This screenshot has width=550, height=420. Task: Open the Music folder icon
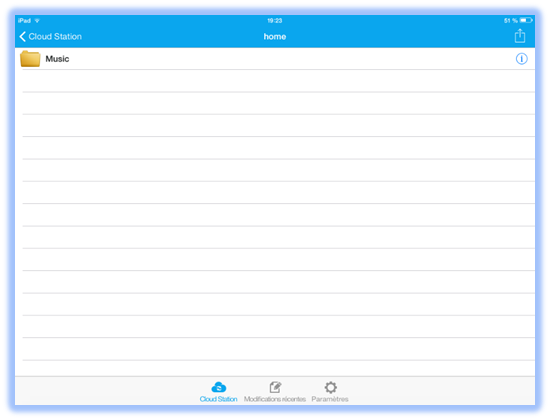point(30,59)
